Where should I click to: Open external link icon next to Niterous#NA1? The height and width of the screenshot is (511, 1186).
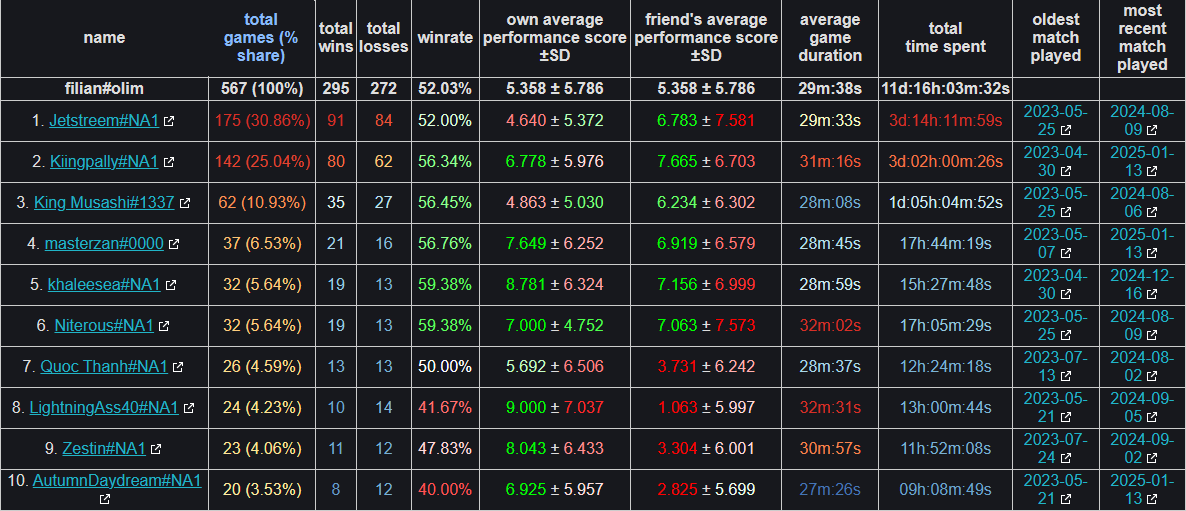pos(164,326)
